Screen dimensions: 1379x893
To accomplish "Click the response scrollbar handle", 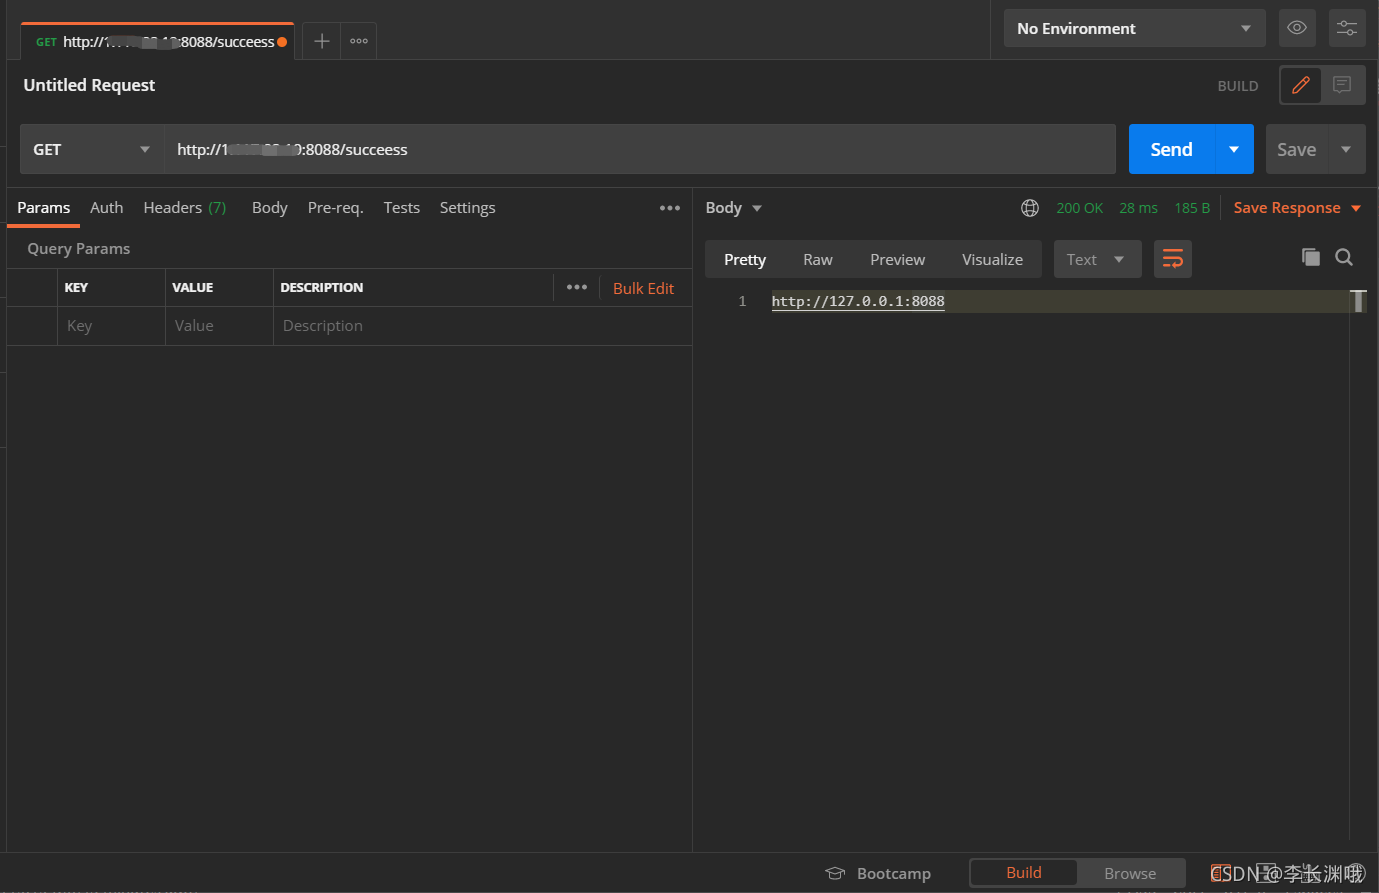I will pyautogui.click(x=1358, y=301).
